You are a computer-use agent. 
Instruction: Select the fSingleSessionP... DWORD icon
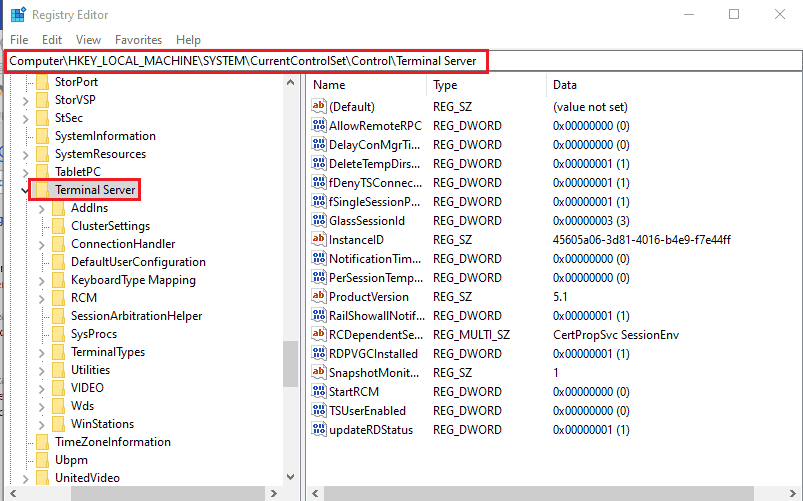click(319, 201)
